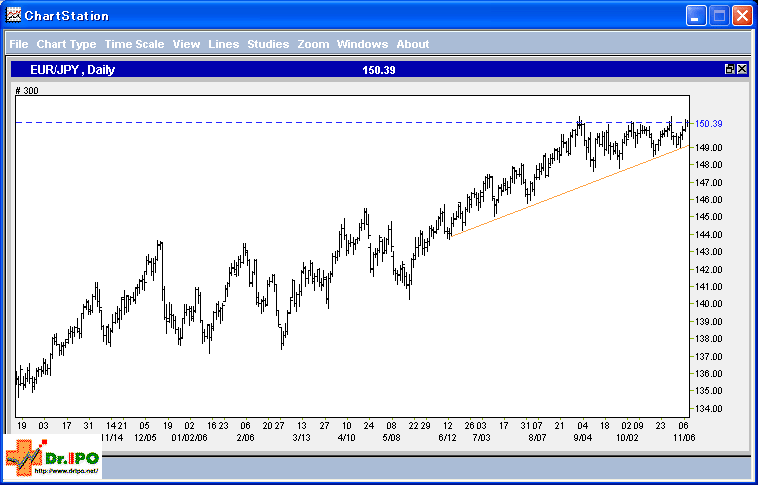
Task: Maximize the ChartStation window
Action: tap(719, 16)
